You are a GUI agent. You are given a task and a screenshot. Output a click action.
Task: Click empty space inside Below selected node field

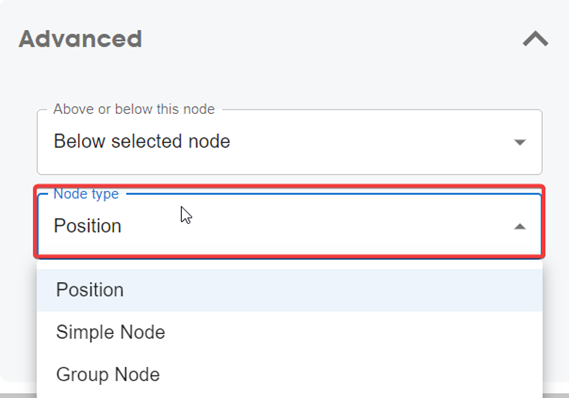370,142
